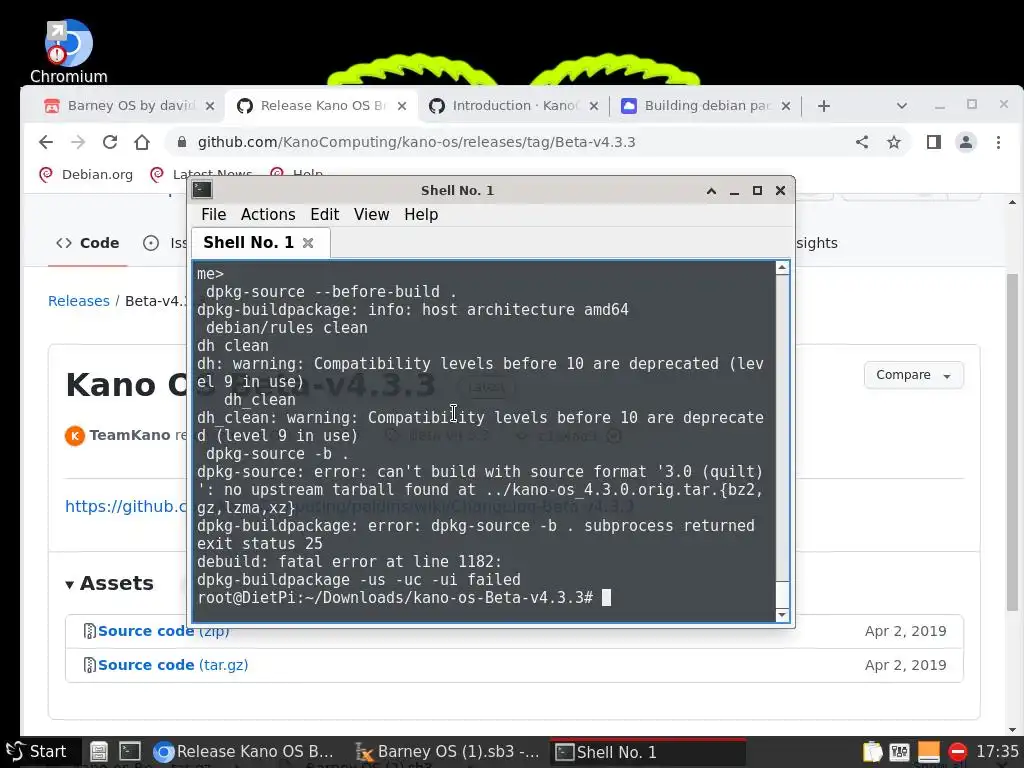Follow the Releases breadcrumb link
The width and height of the screenshot is (1024, 768).
[x=78, y=301]
